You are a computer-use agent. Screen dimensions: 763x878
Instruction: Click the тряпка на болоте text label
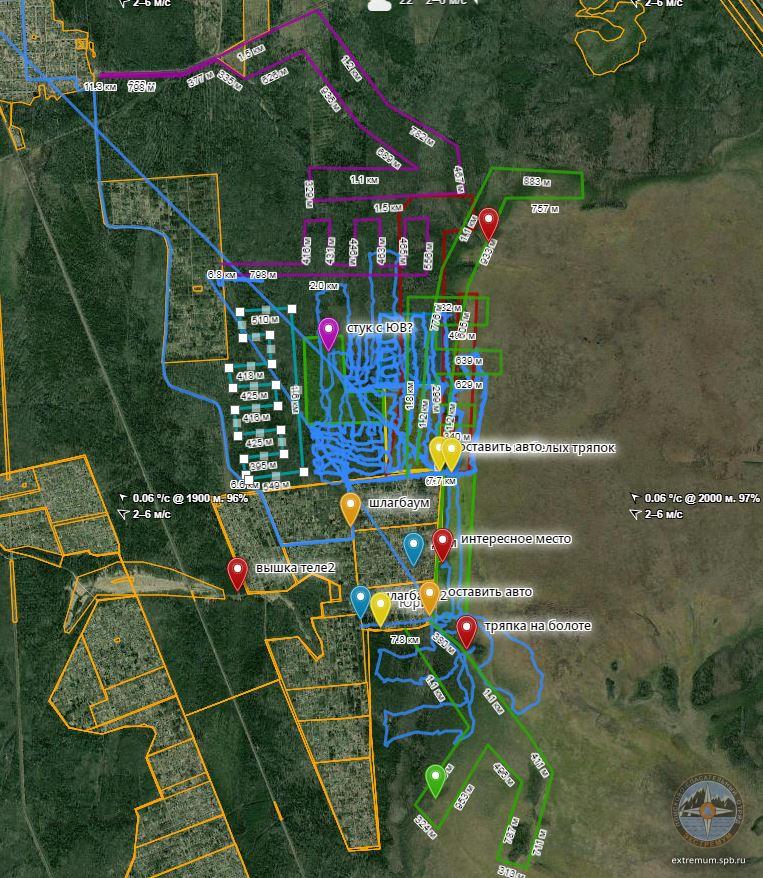537,626
